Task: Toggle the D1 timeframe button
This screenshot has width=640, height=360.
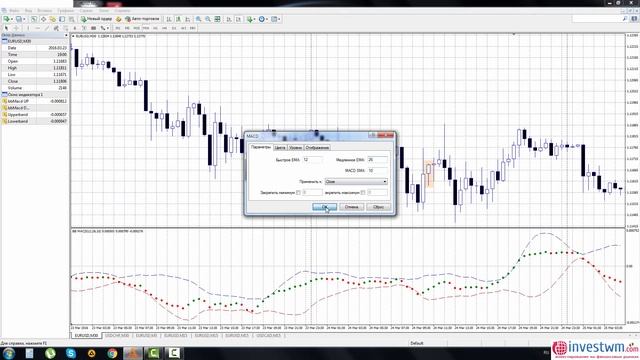Action: tap(174, 28)
